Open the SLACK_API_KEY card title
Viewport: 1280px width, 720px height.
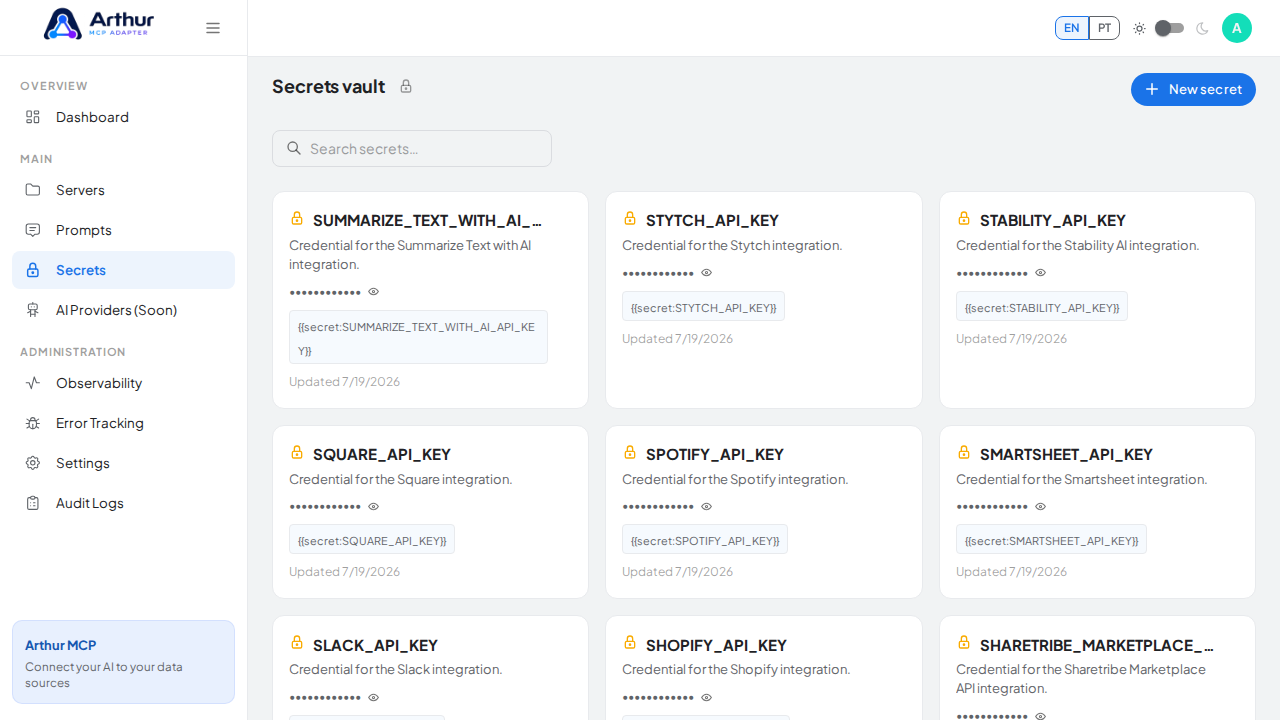pyautogui.click(x=375, y=645)
